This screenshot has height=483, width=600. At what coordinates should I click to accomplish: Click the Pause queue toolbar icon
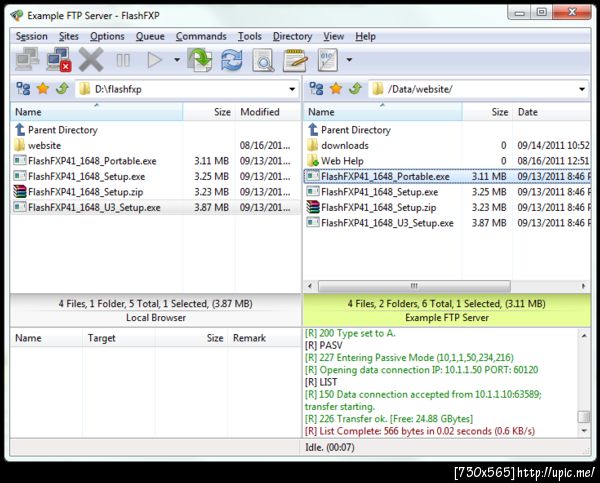coord(123,60)
